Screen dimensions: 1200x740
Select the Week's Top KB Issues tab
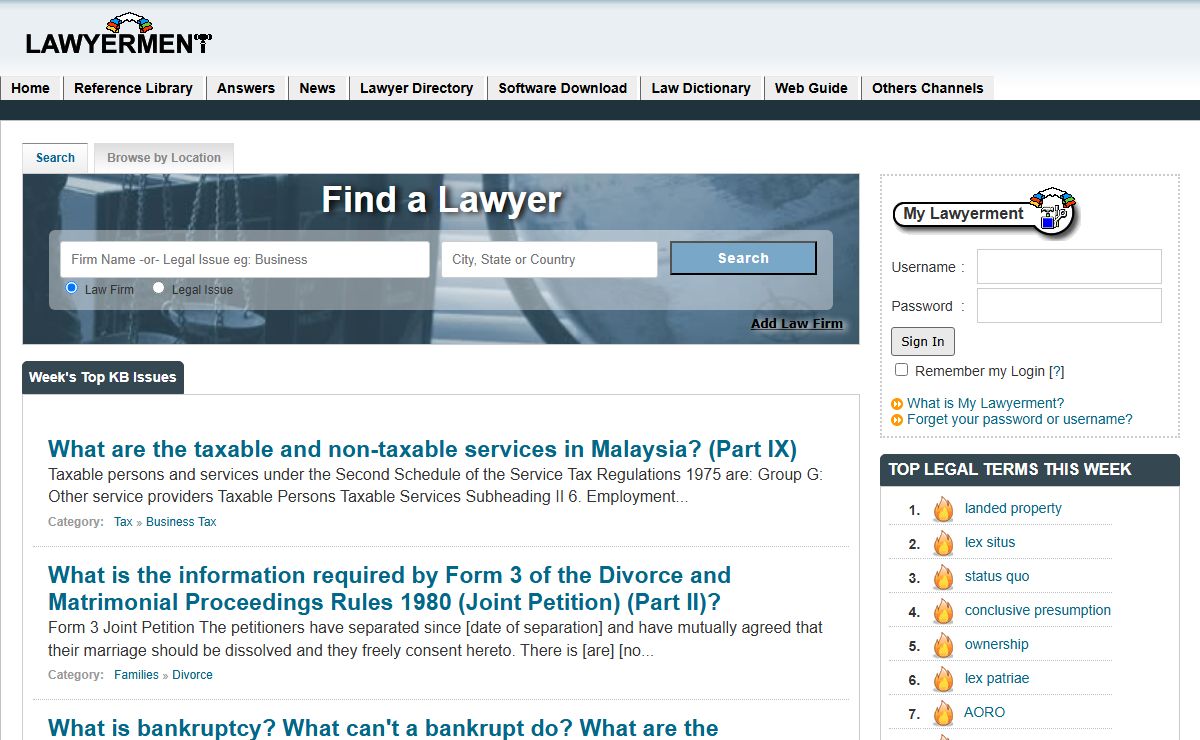pyautogui.click(x=102, y=377)
